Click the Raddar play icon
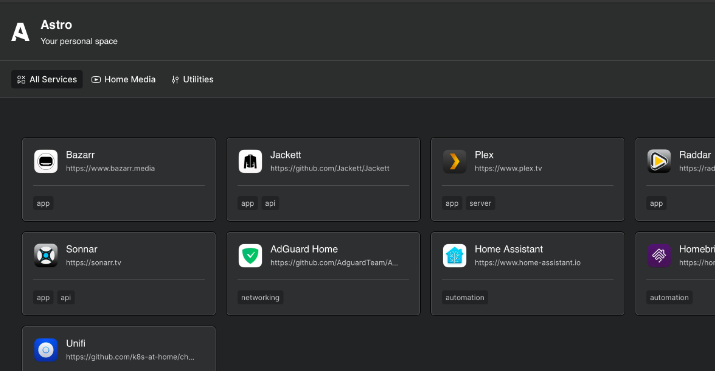The width and height of the screenshot is (715, 371). (x=659, y=161)
